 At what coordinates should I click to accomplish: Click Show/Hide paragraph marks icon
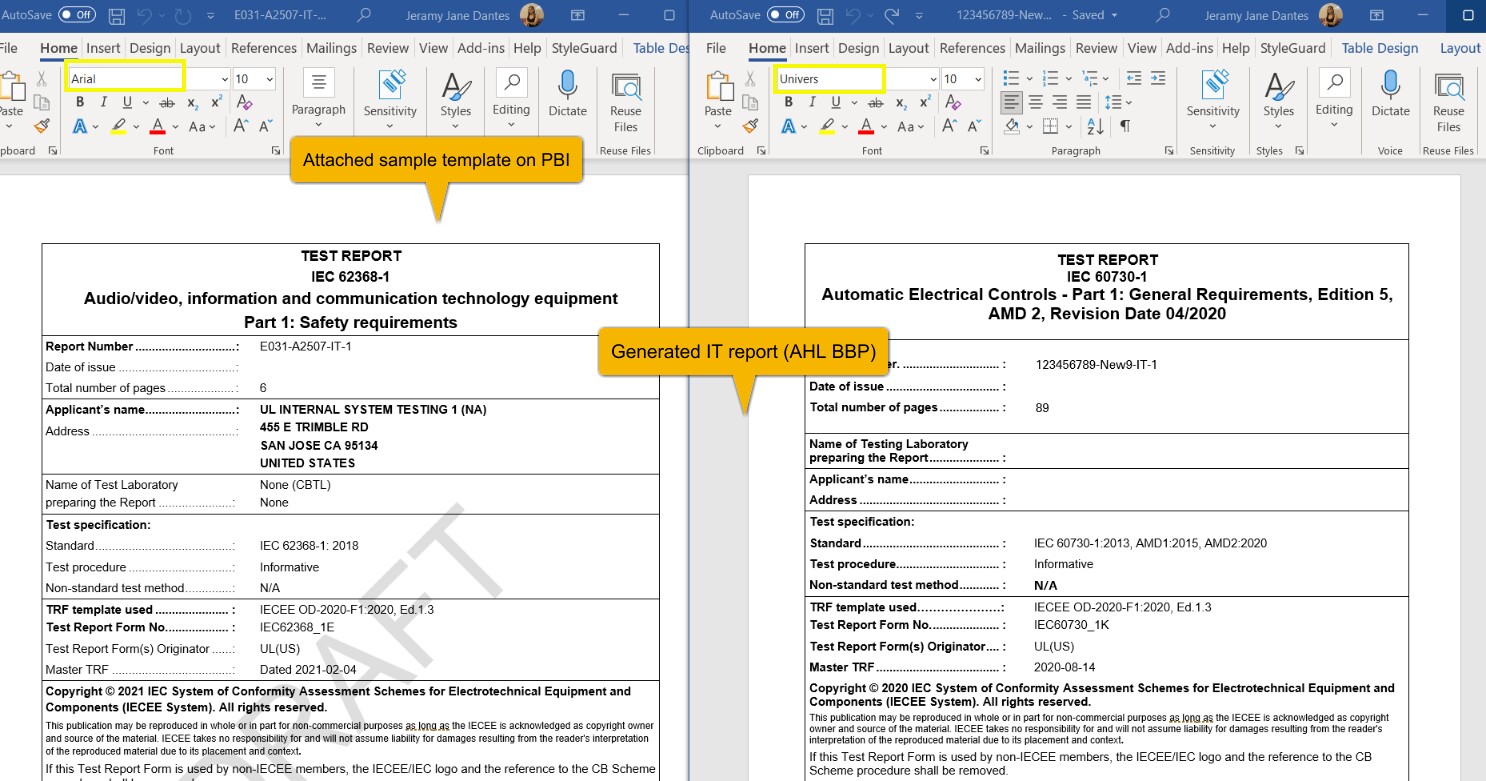(1125, 126)
